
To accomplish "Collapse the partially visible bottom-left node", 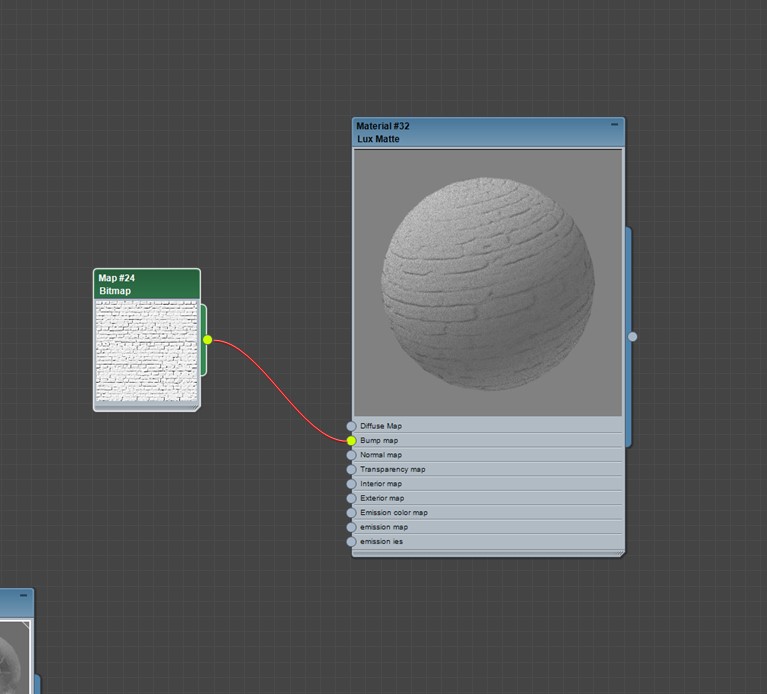I will pos(25,597).
